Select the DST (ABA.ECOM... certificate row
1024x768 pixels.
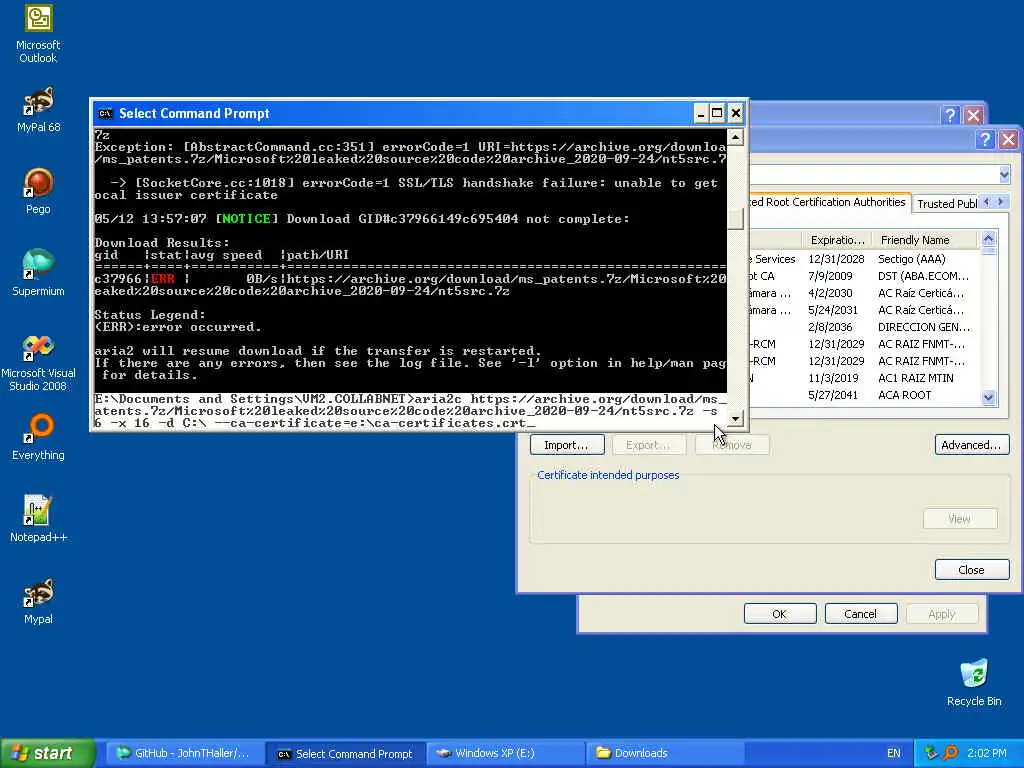point(864,276)
